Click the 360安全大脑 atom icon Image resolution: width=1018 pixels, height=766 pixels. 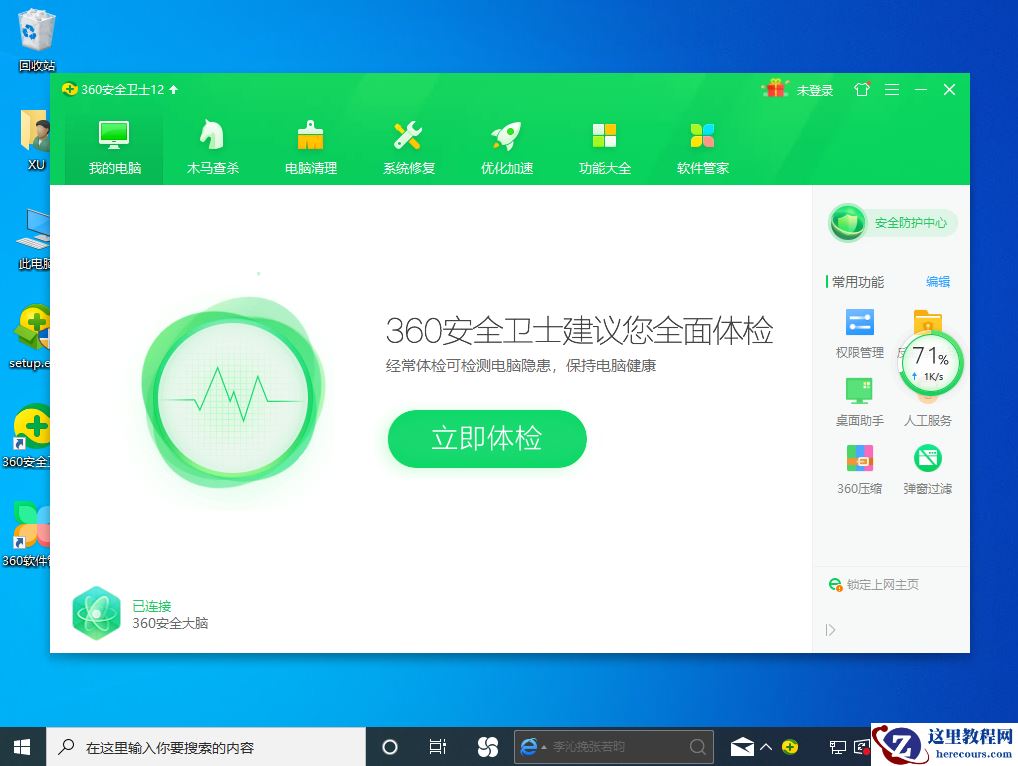pos(96,613)
